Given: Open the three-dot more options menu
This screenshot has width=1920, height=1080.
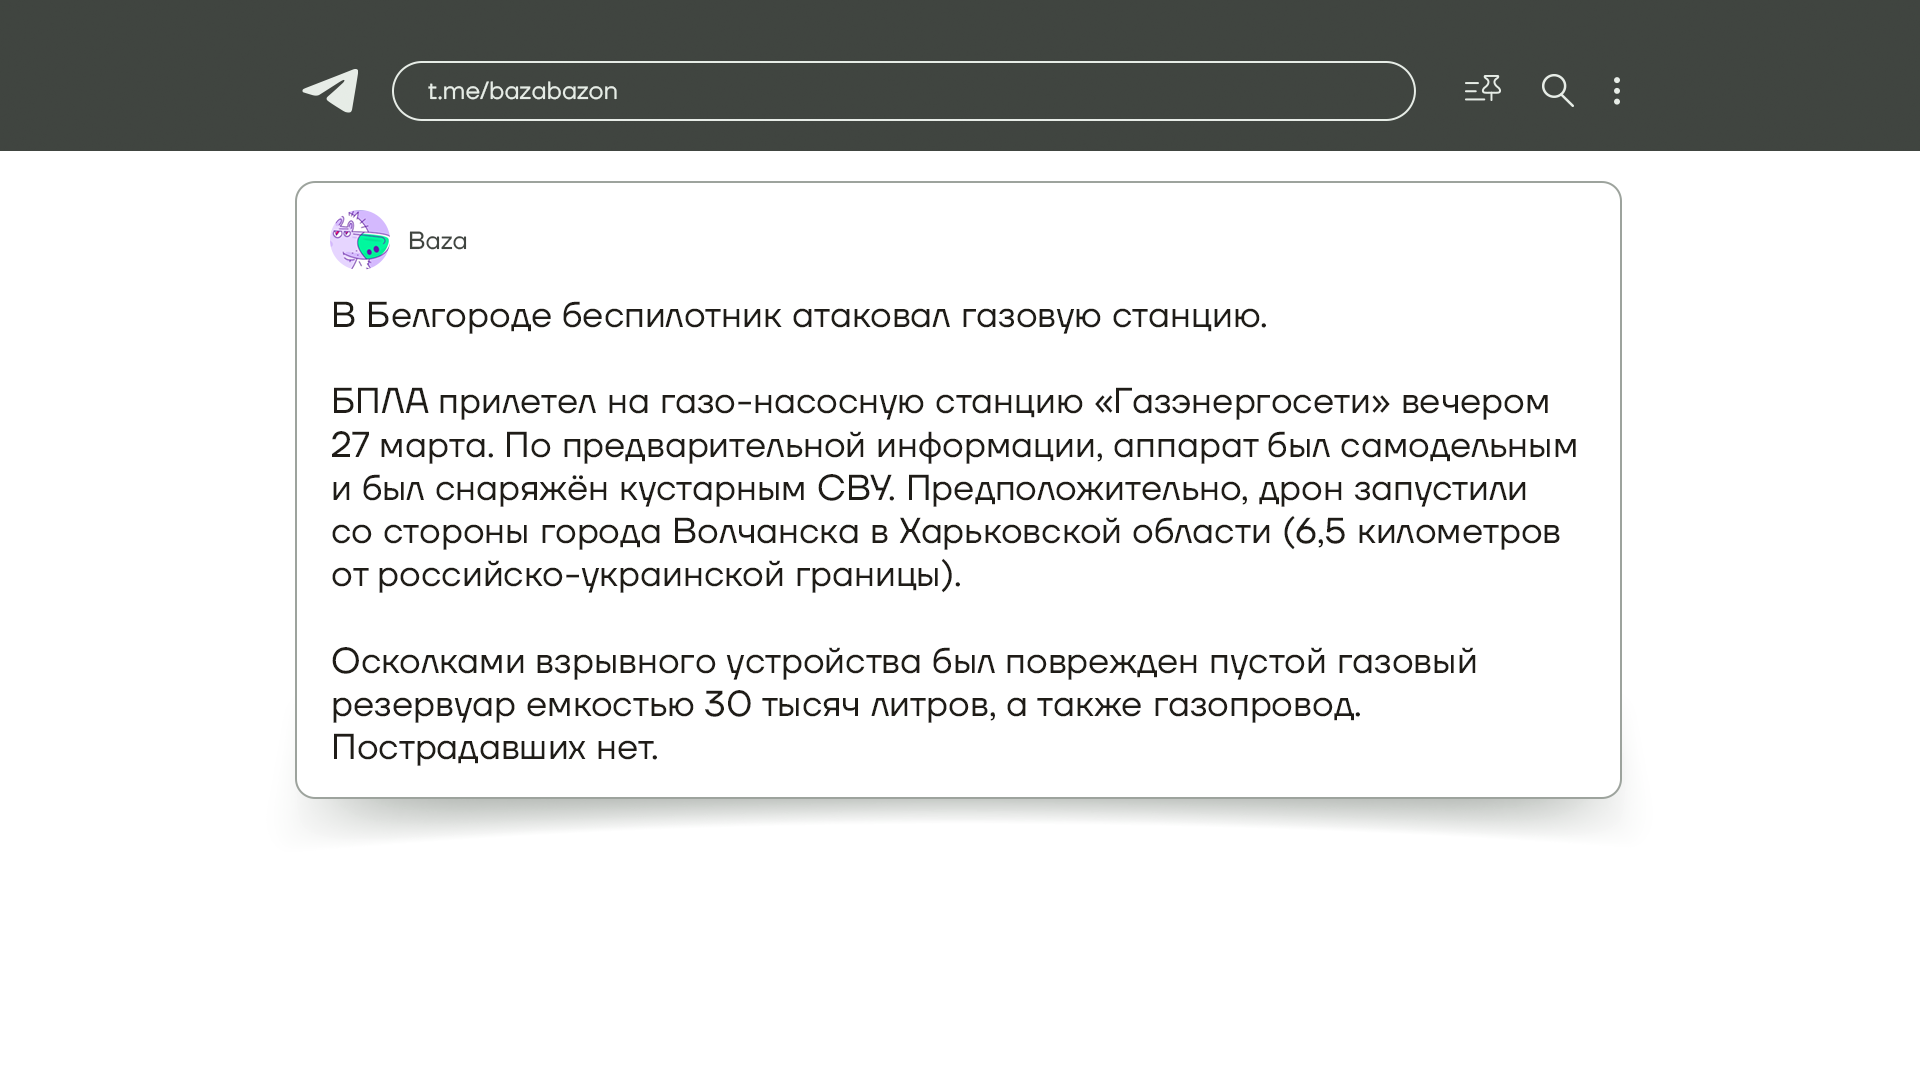Looking at the screenshot, I should pos(1616,91).
